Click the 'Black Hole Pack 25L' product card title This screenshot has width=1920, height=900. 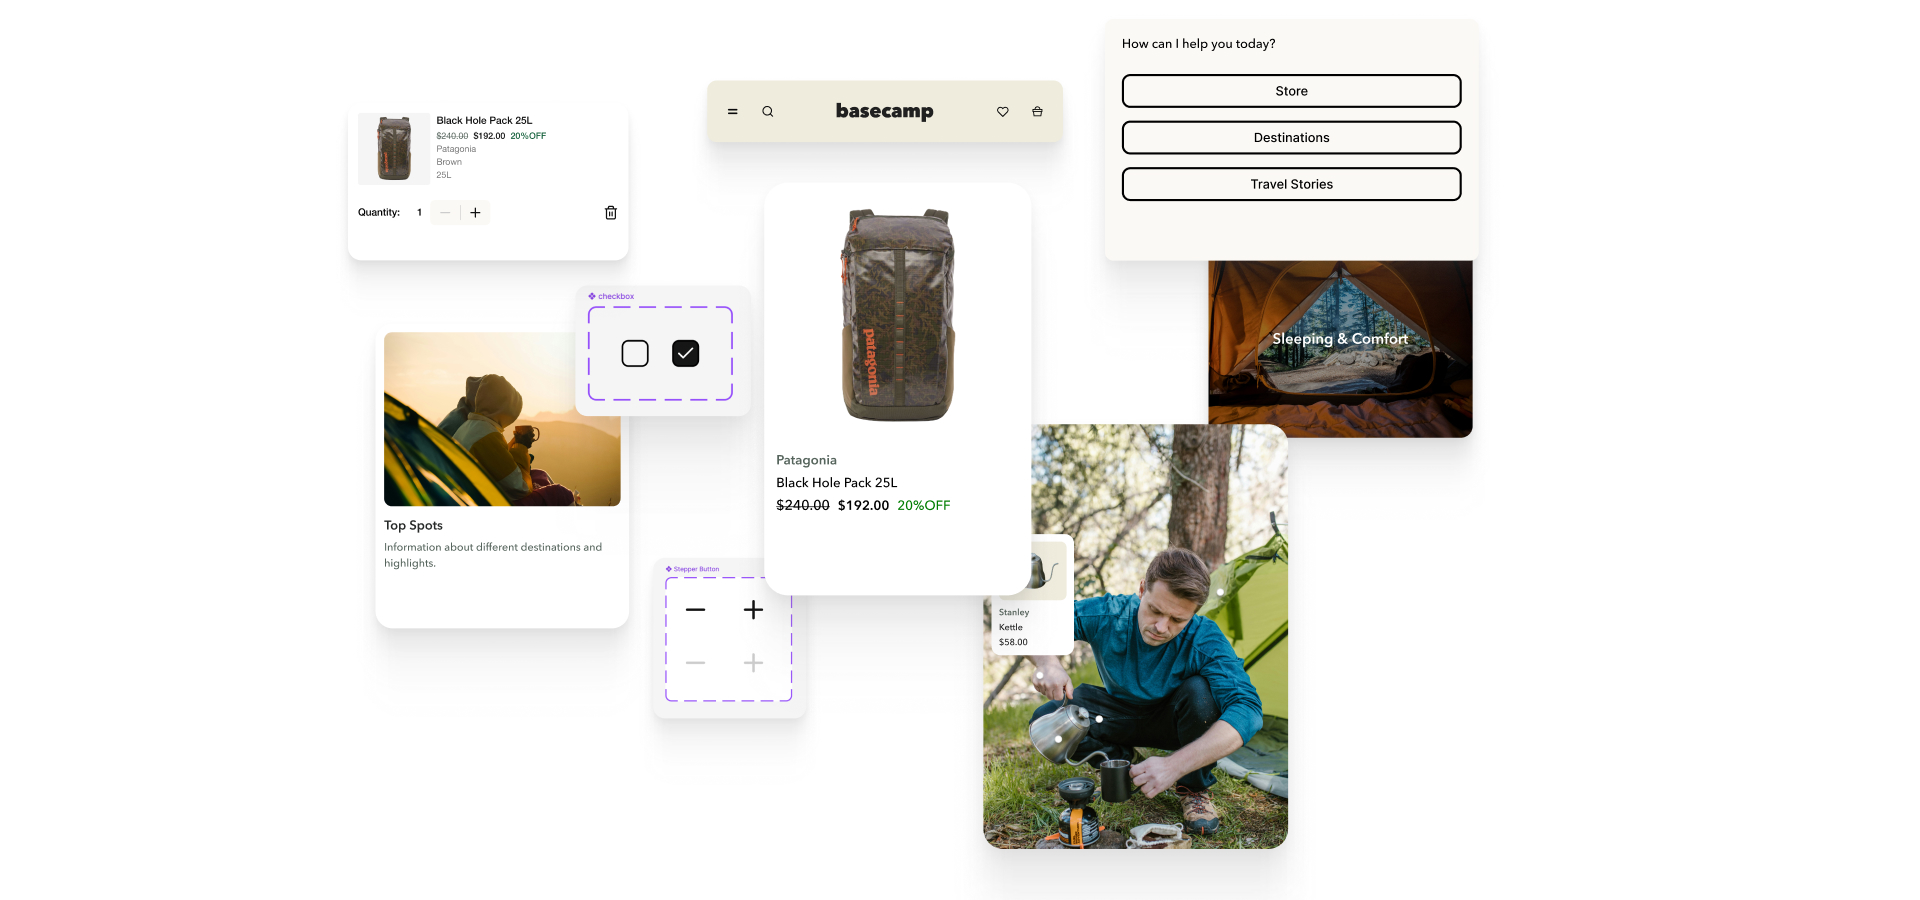click(837, 482)
